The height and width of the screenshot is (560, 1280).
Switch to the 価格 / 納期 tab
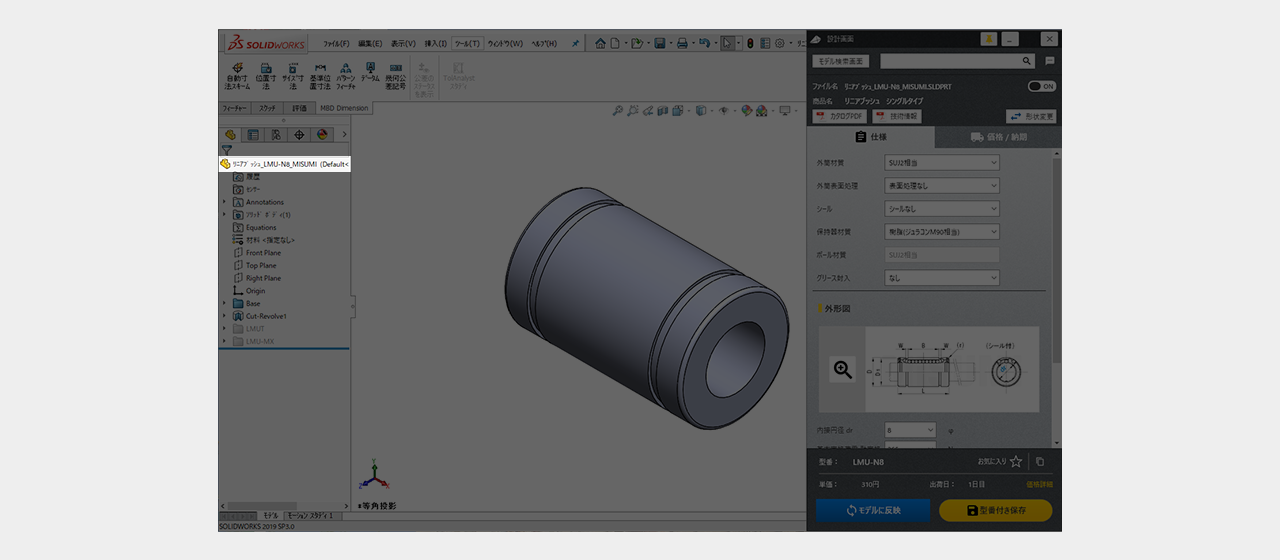tap(997, 138)
